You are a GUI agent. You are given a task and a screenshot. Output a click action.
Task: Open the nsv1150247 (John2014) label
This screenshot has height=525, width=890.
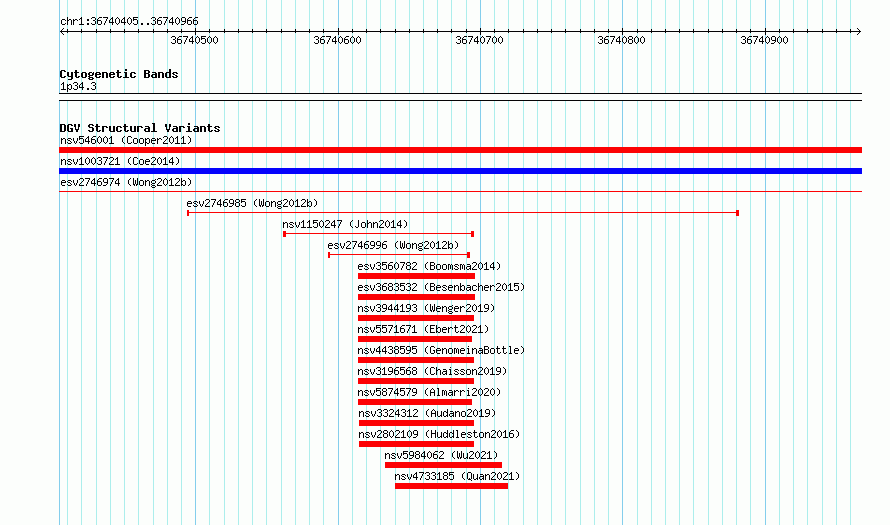345,224
